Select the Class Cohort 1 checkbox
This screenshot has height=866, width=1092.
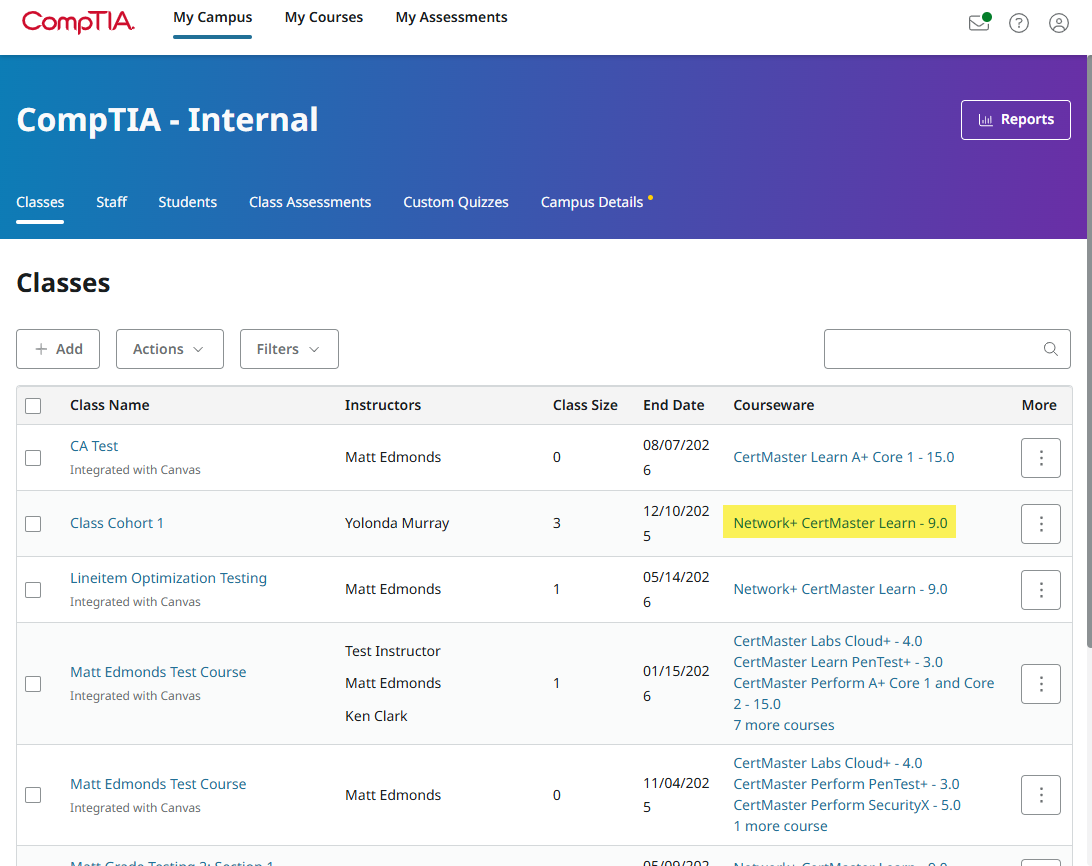click(x=33, y=524)
